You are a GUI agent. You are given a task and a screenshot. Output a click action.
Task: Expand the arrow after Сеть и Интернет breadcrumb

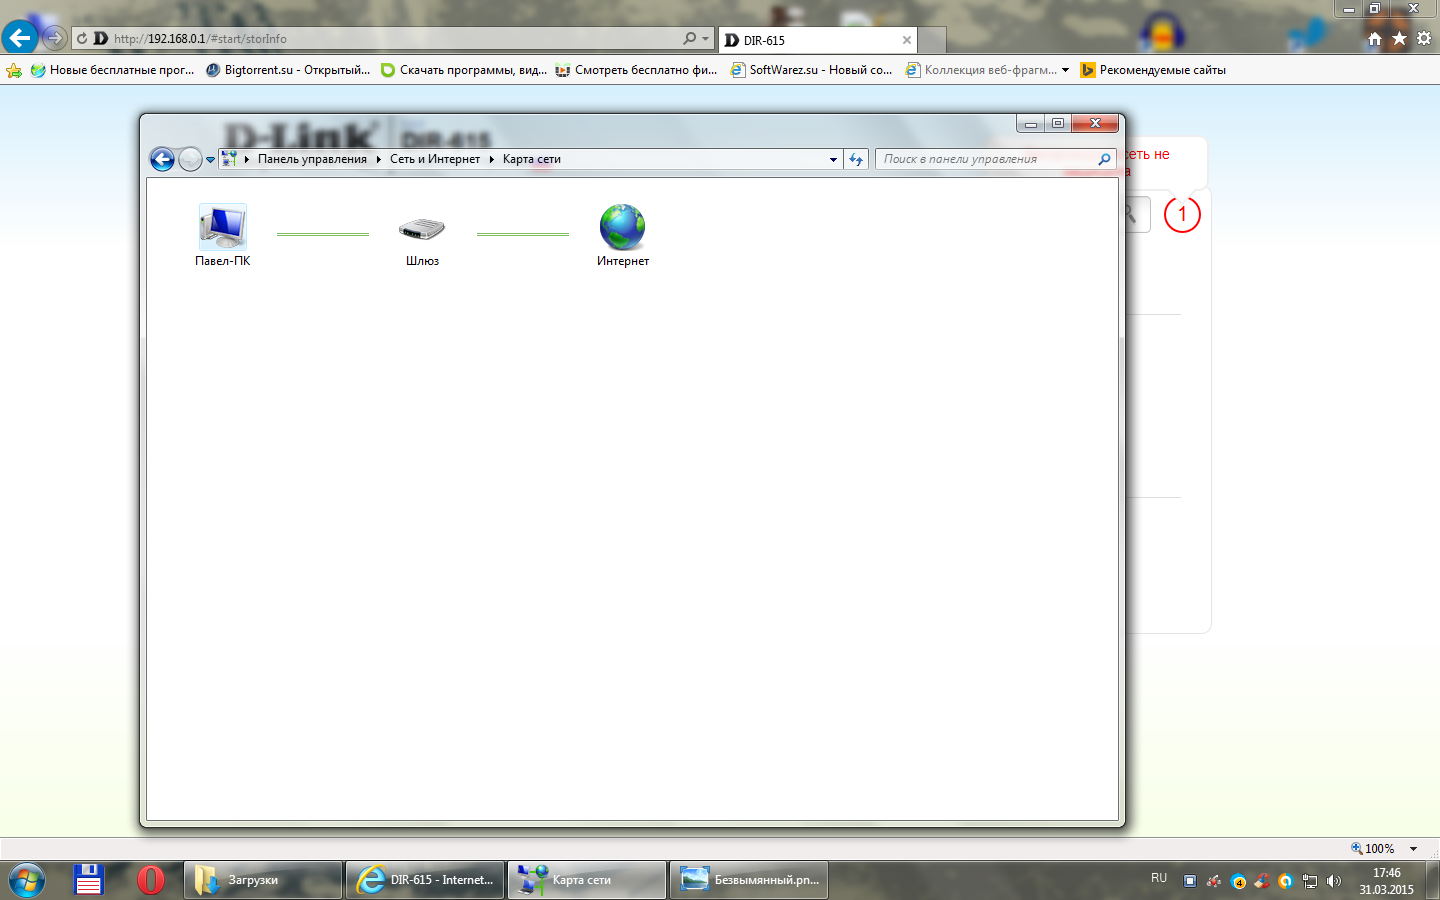pos(492,159)
